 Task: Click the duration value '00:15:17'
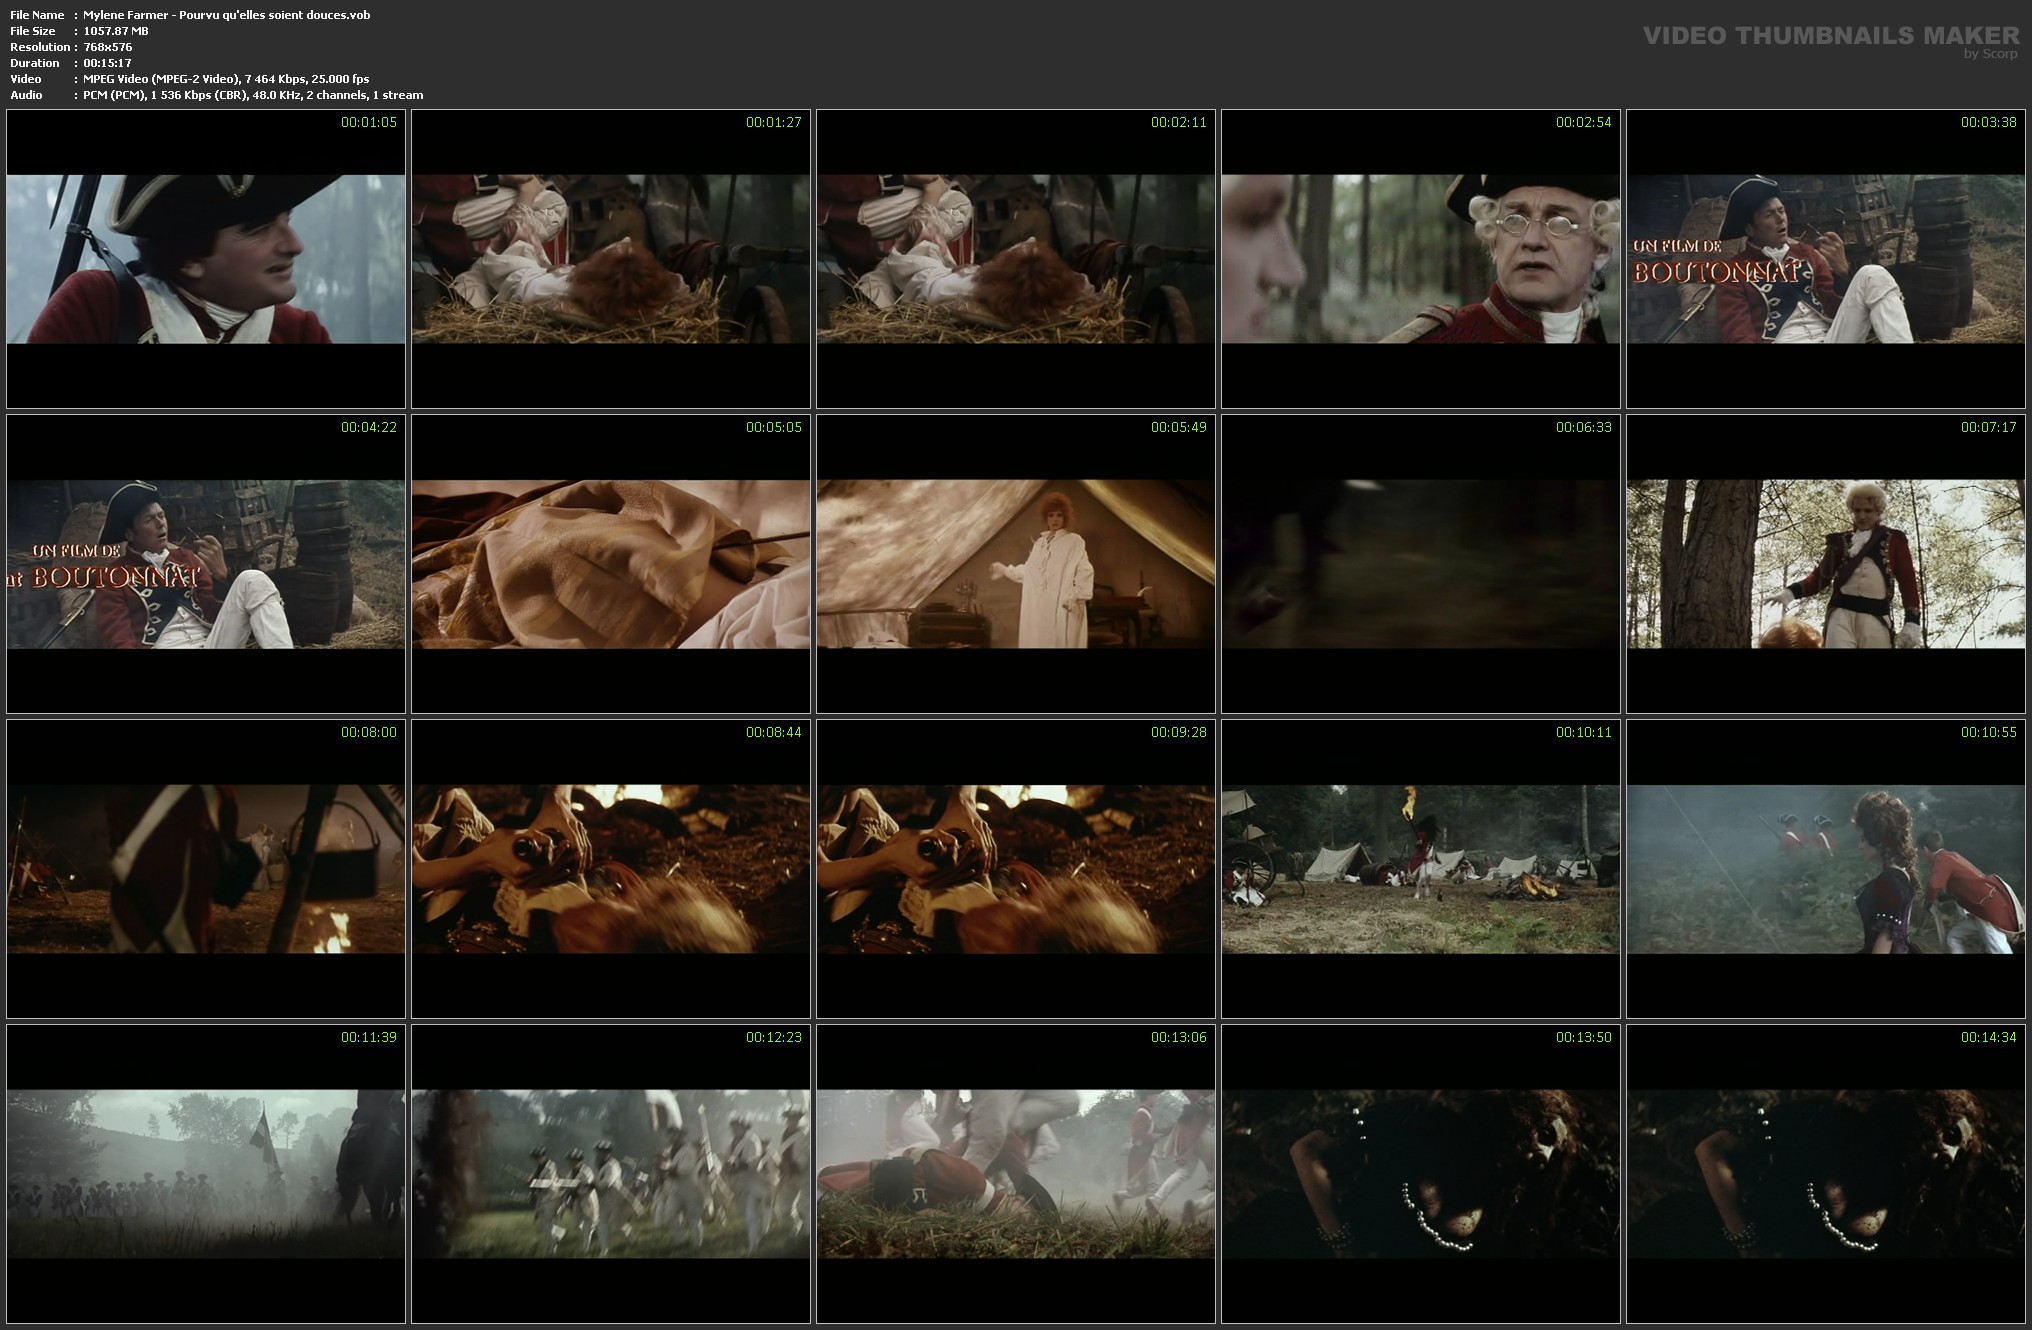click(x=107, y=63)
